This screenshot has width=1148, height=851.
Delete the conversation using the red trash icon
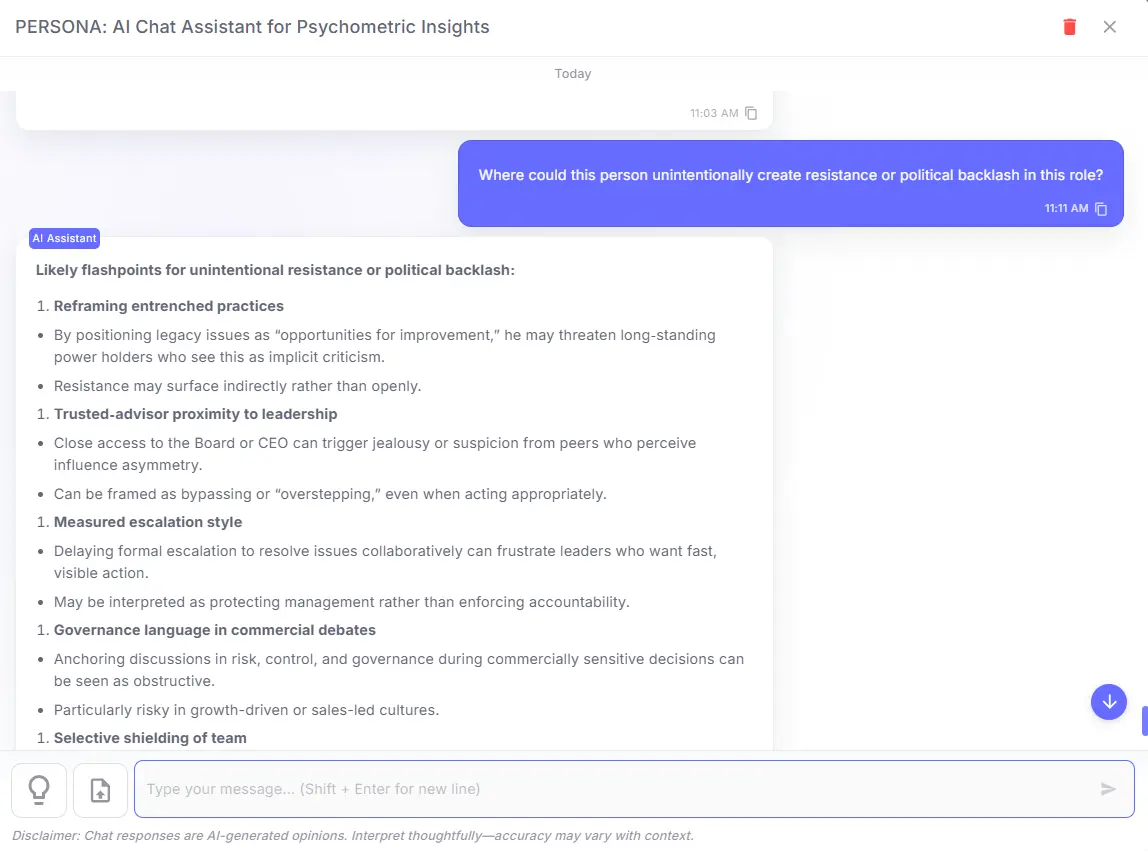click(1069, 27)
